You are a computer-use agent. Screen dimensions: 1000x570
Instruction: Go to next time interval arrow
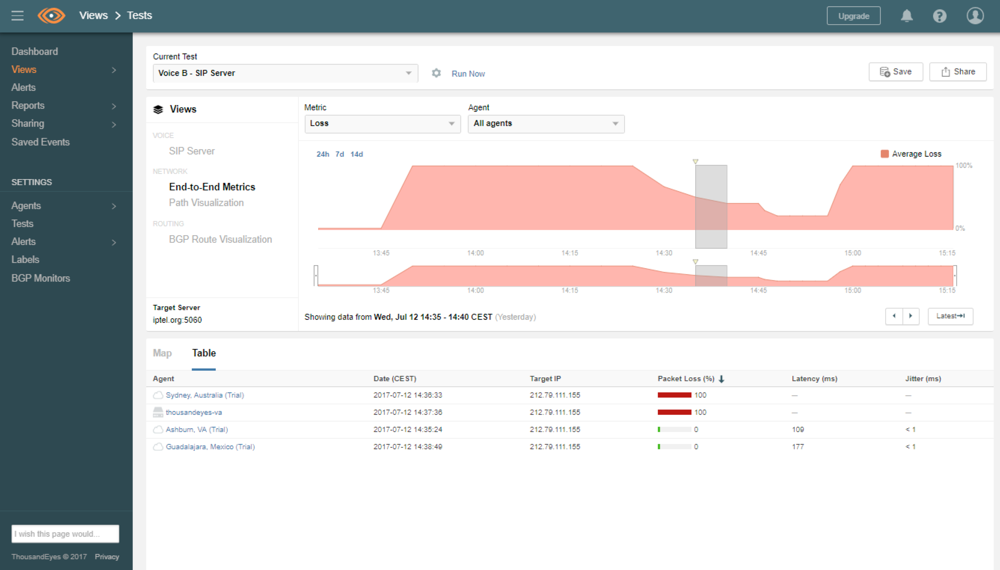(x=911, y=316)
